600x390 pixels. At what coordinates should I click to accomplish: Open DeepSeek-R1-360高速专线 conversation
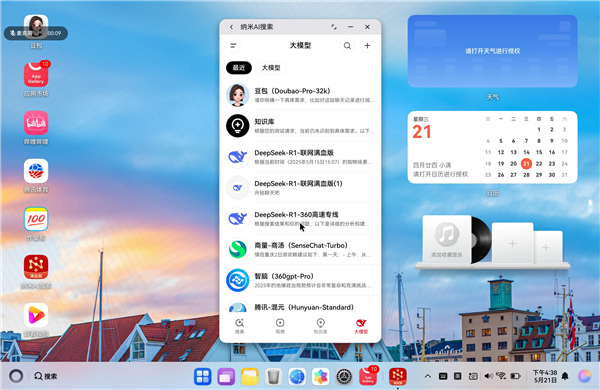coord(300,219)
